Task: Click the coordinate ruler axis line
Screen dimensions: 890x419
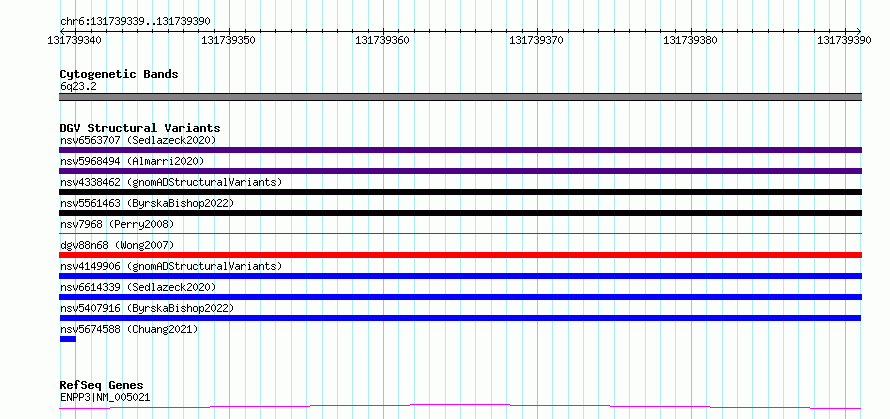Action: pyautogui.click(x=460, y=31)
